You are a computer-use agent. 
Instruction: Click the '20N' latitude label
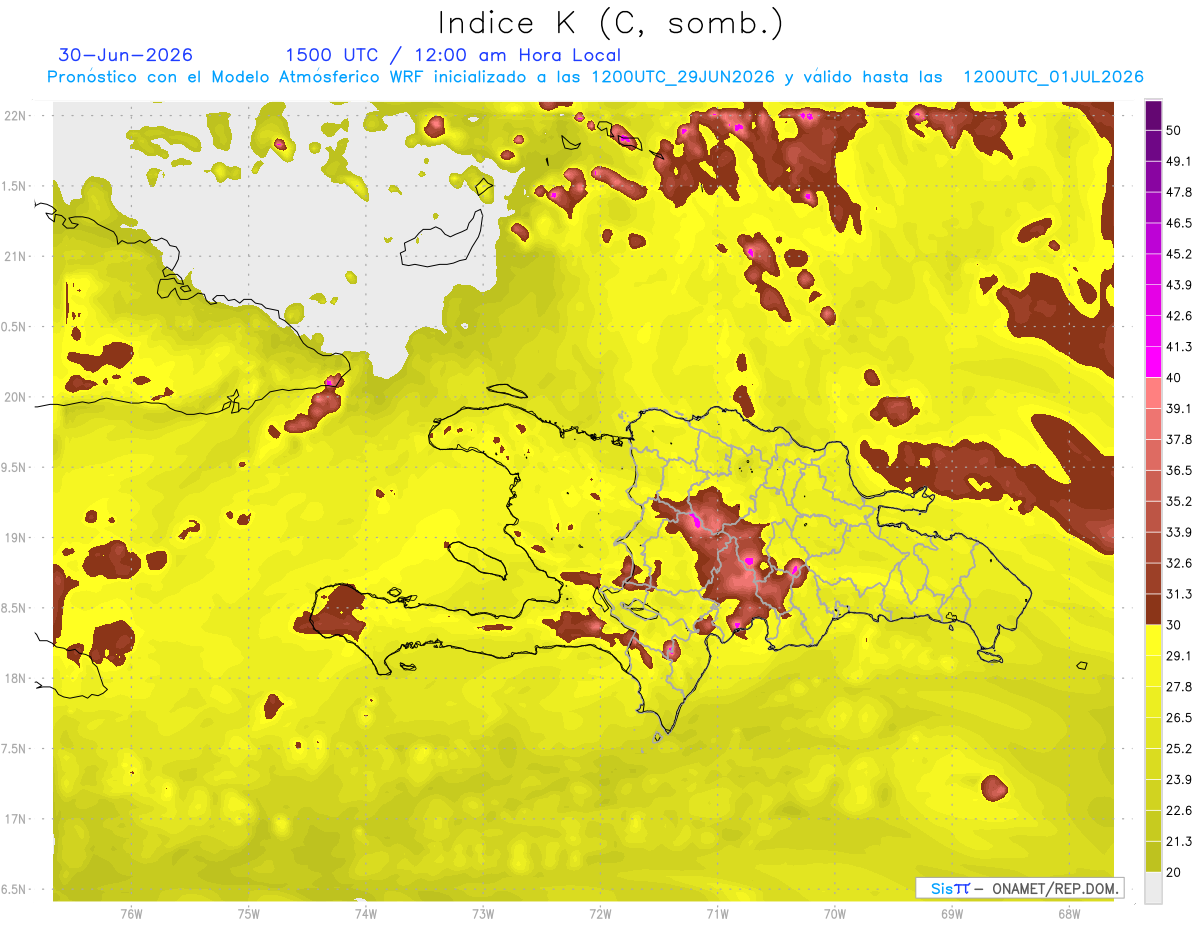pyautogui.click(x=17, y=398)
